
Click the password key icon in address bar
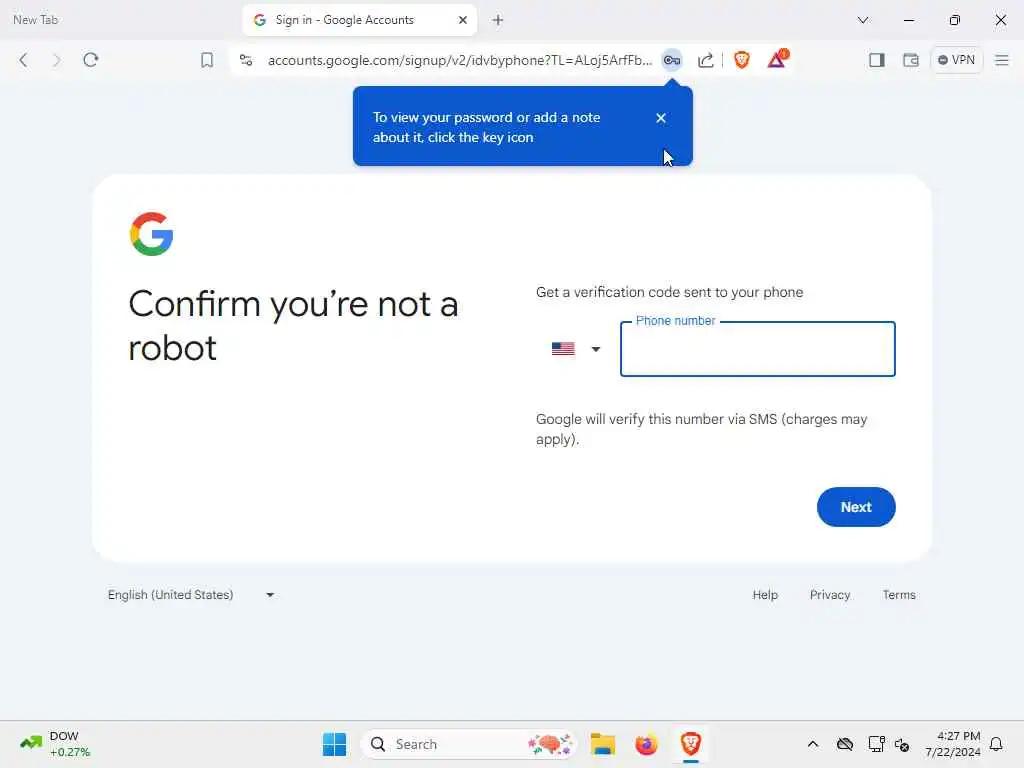(672, 60)
